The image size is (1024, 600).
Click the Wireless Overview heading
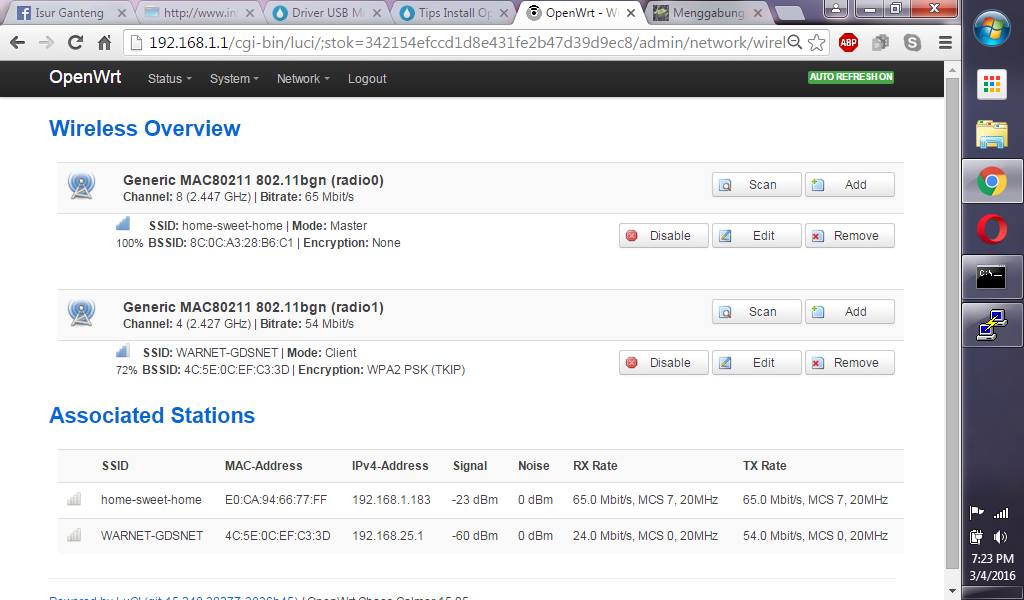144,128
